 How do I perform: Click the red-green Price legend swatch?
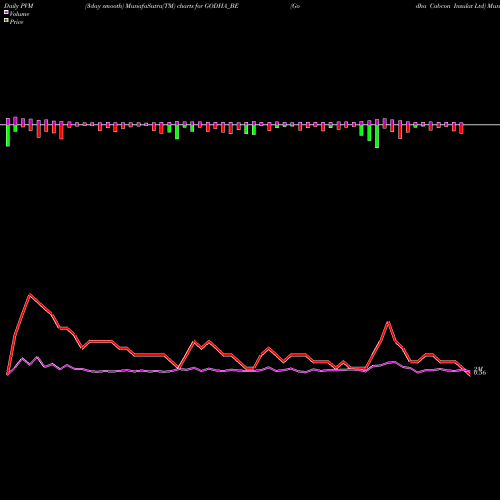click(6, 20)
